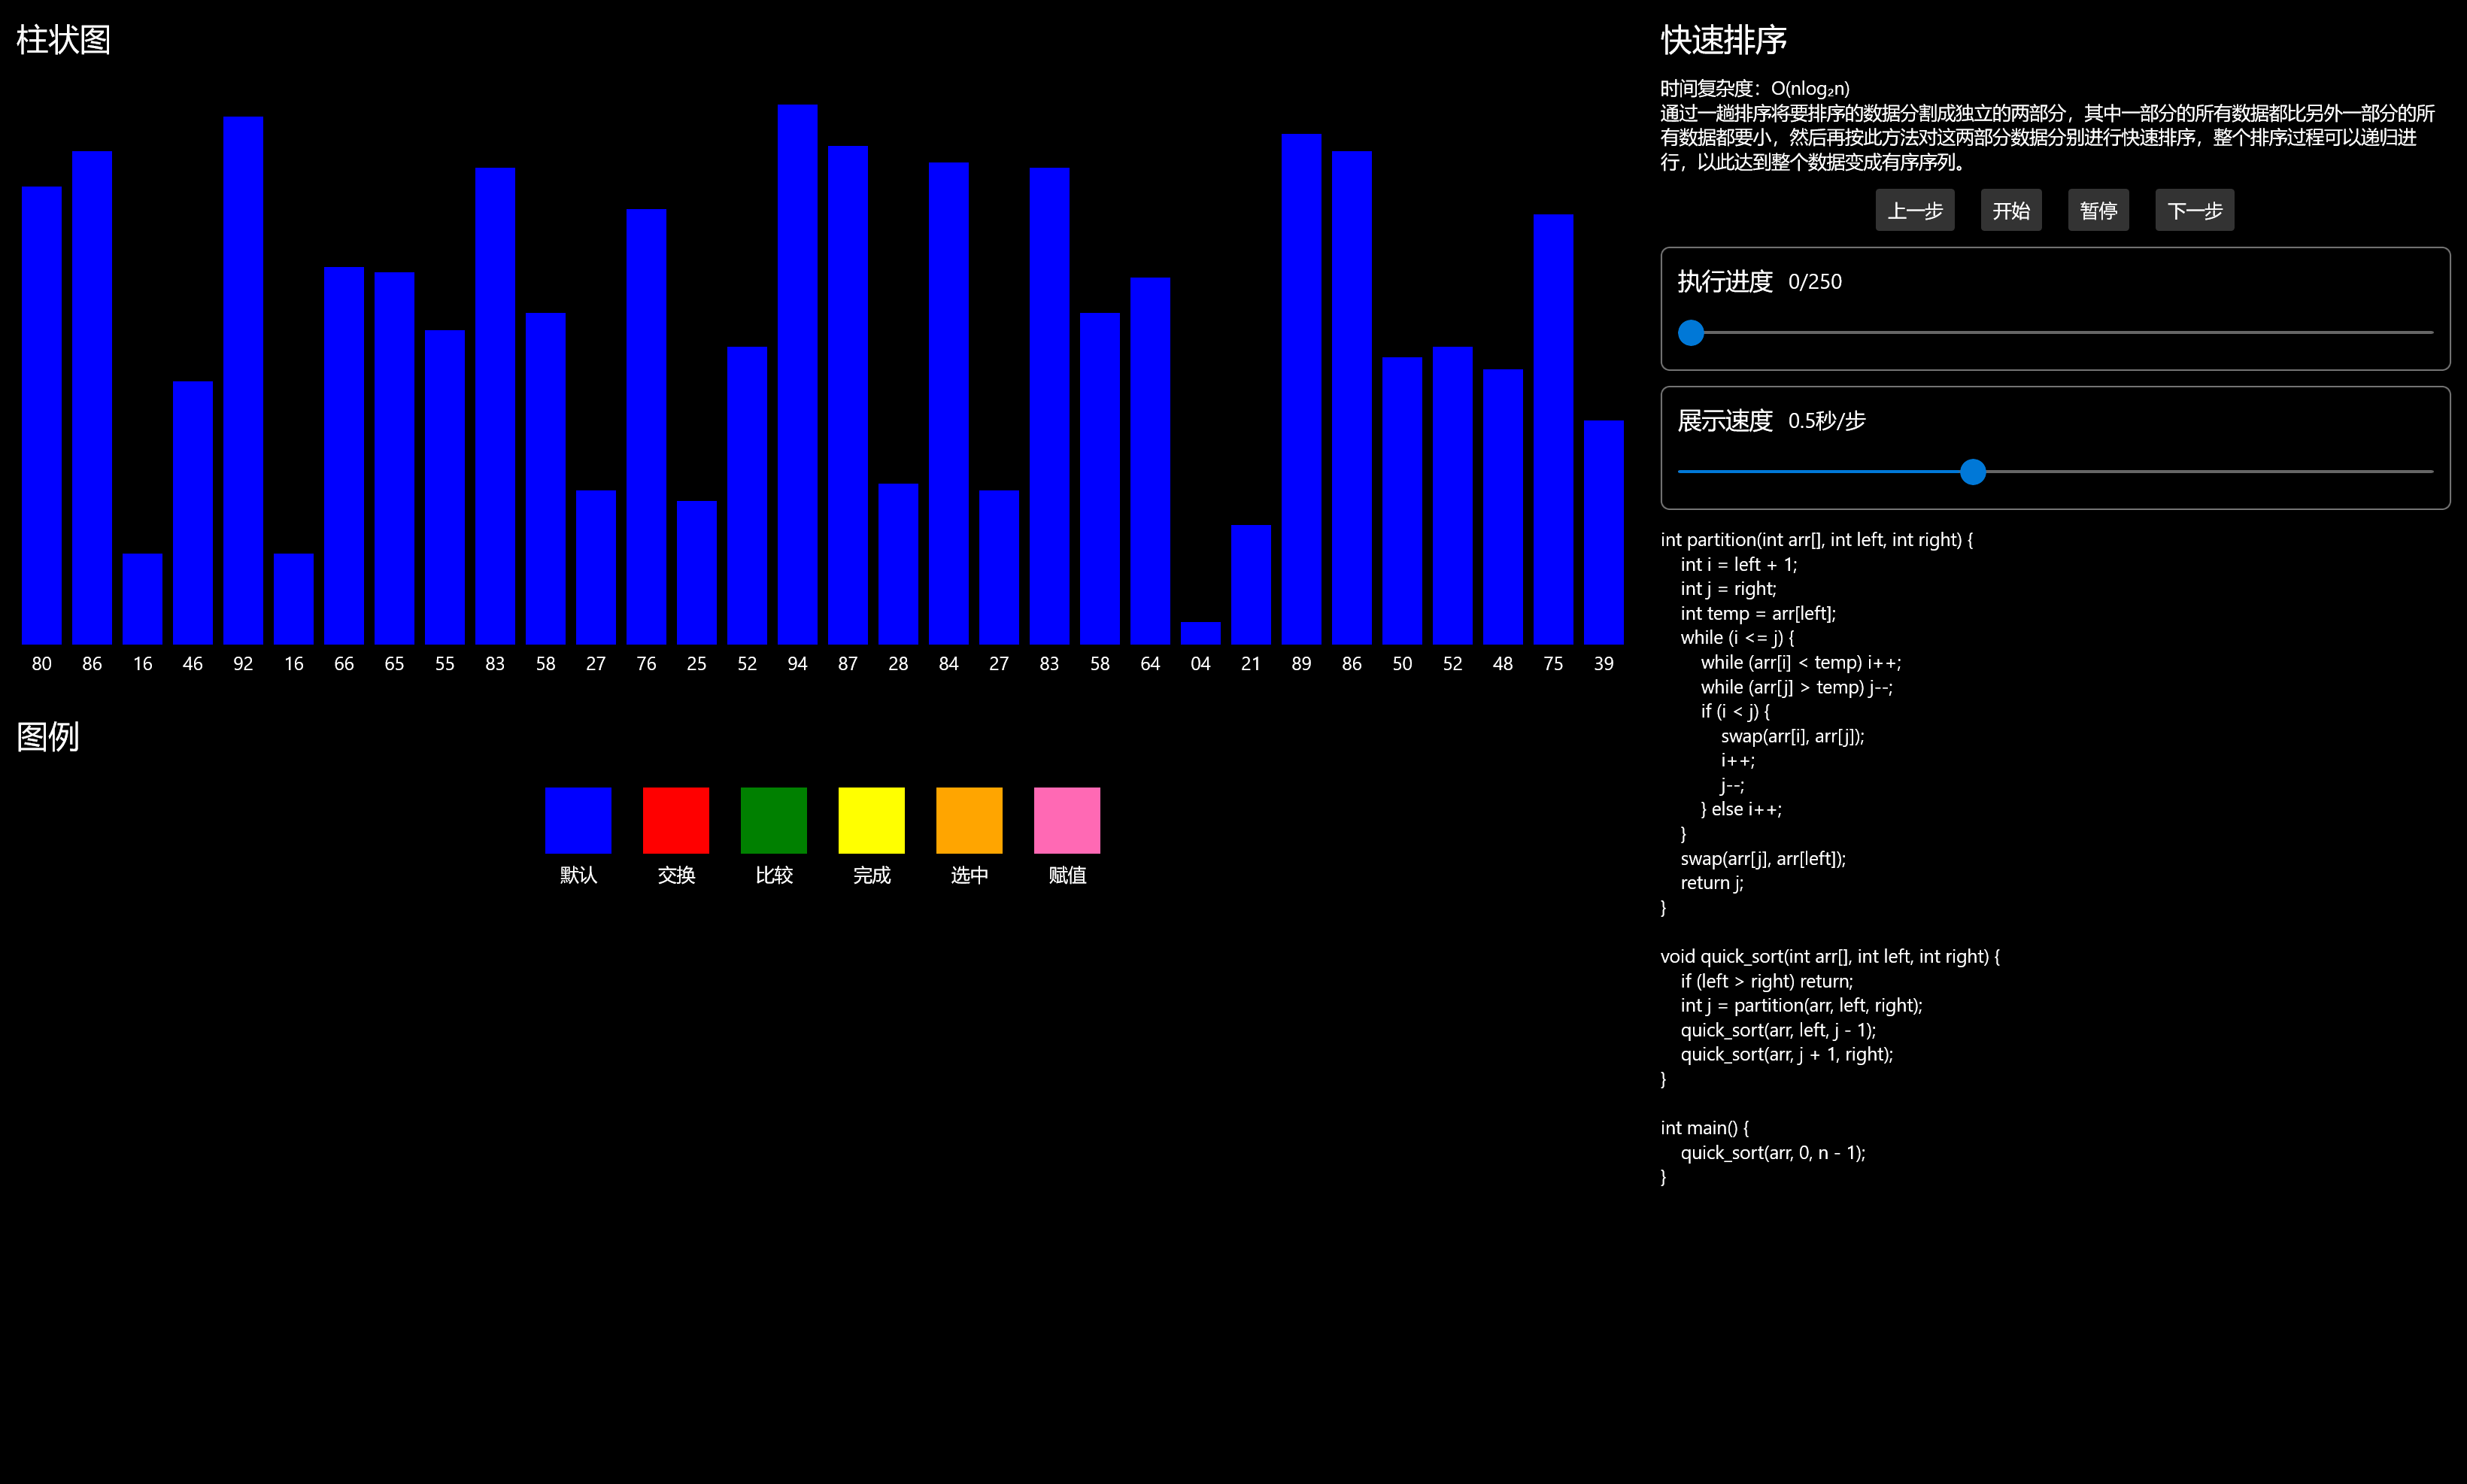Click the tallest bar labeled 94
This screenshot has width=2467, height=1484.
(x=797, y=375)
